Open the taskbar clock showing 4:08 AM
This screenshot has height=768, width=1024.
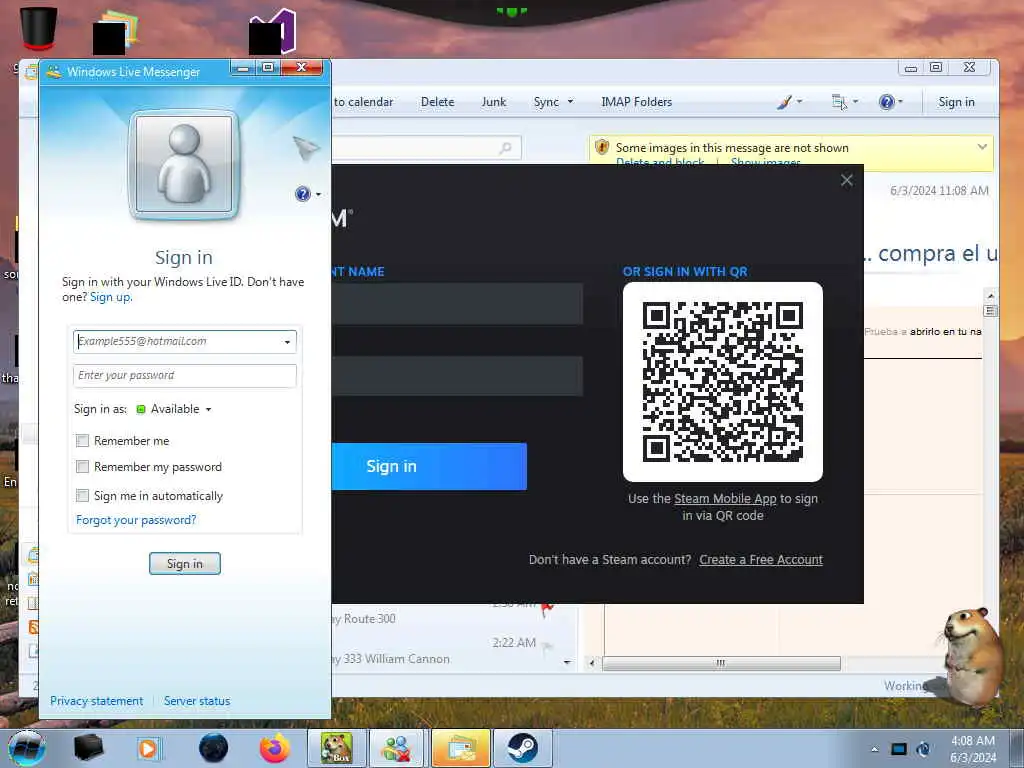972,749
